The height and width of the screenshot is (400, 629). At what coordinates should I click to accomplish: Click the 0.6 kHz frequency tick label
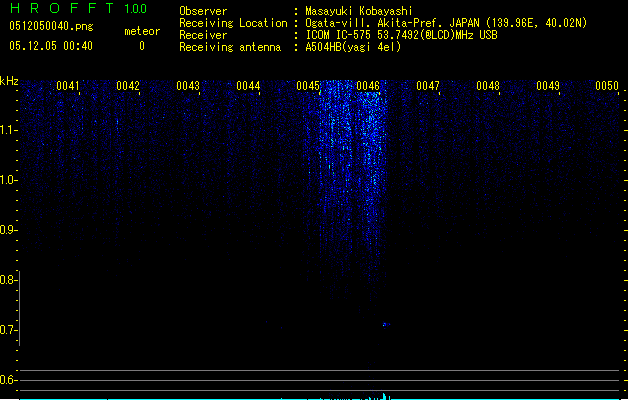coord(8,380)
